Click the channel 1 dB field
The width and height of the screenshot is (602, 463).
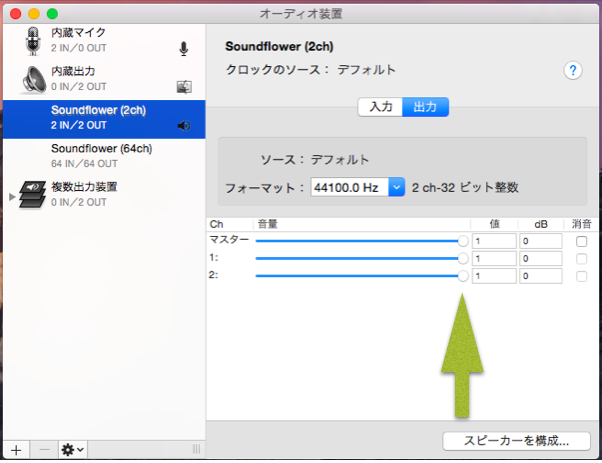(541, 258)
